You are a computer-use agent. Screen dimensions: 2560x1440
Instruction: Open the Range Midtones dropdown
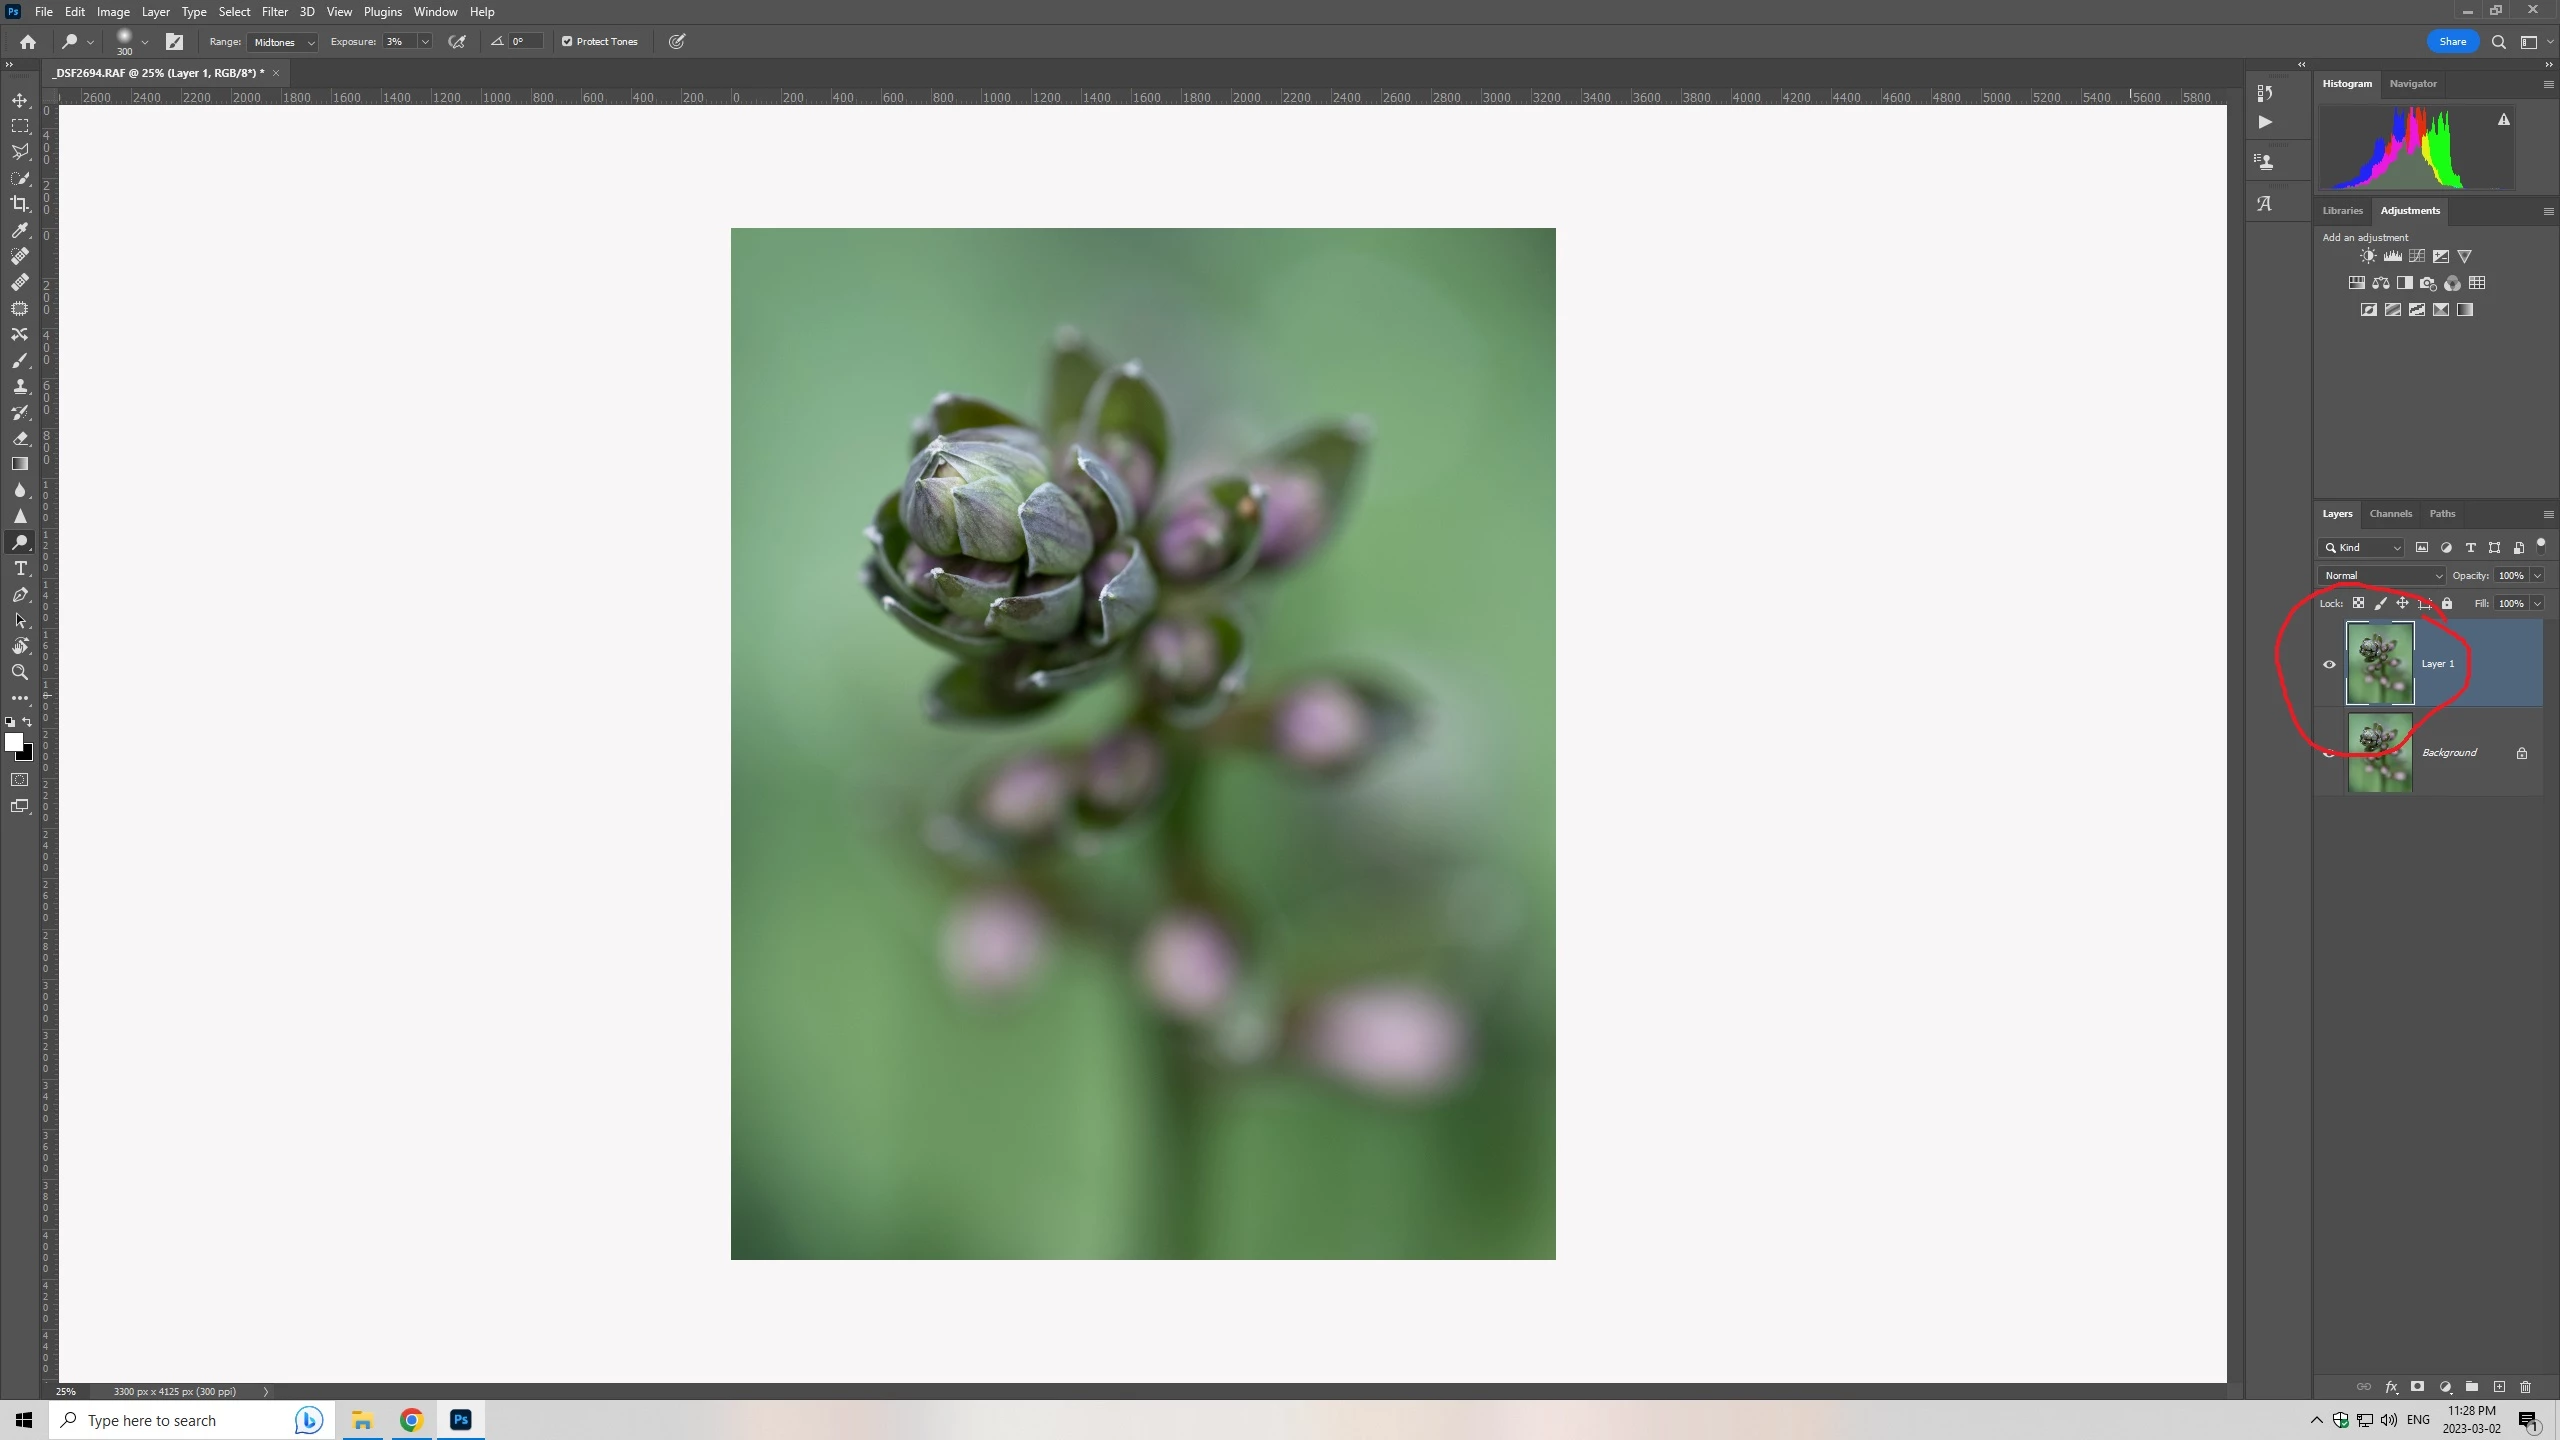point(283,42)
